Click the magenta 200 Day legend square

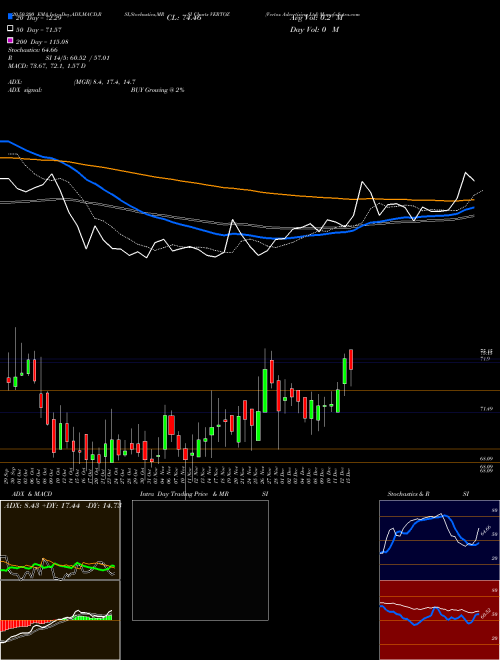point(10,40)
